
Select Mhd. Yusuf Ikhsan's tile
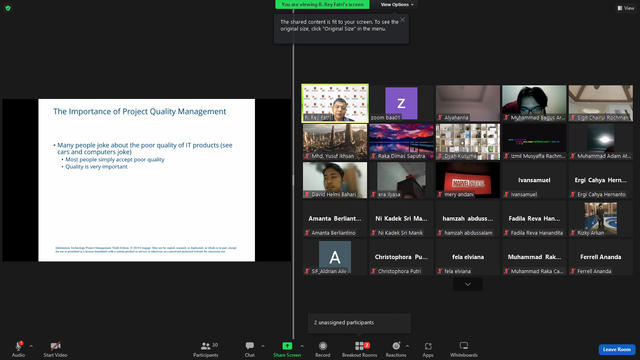tap(335, 142)
